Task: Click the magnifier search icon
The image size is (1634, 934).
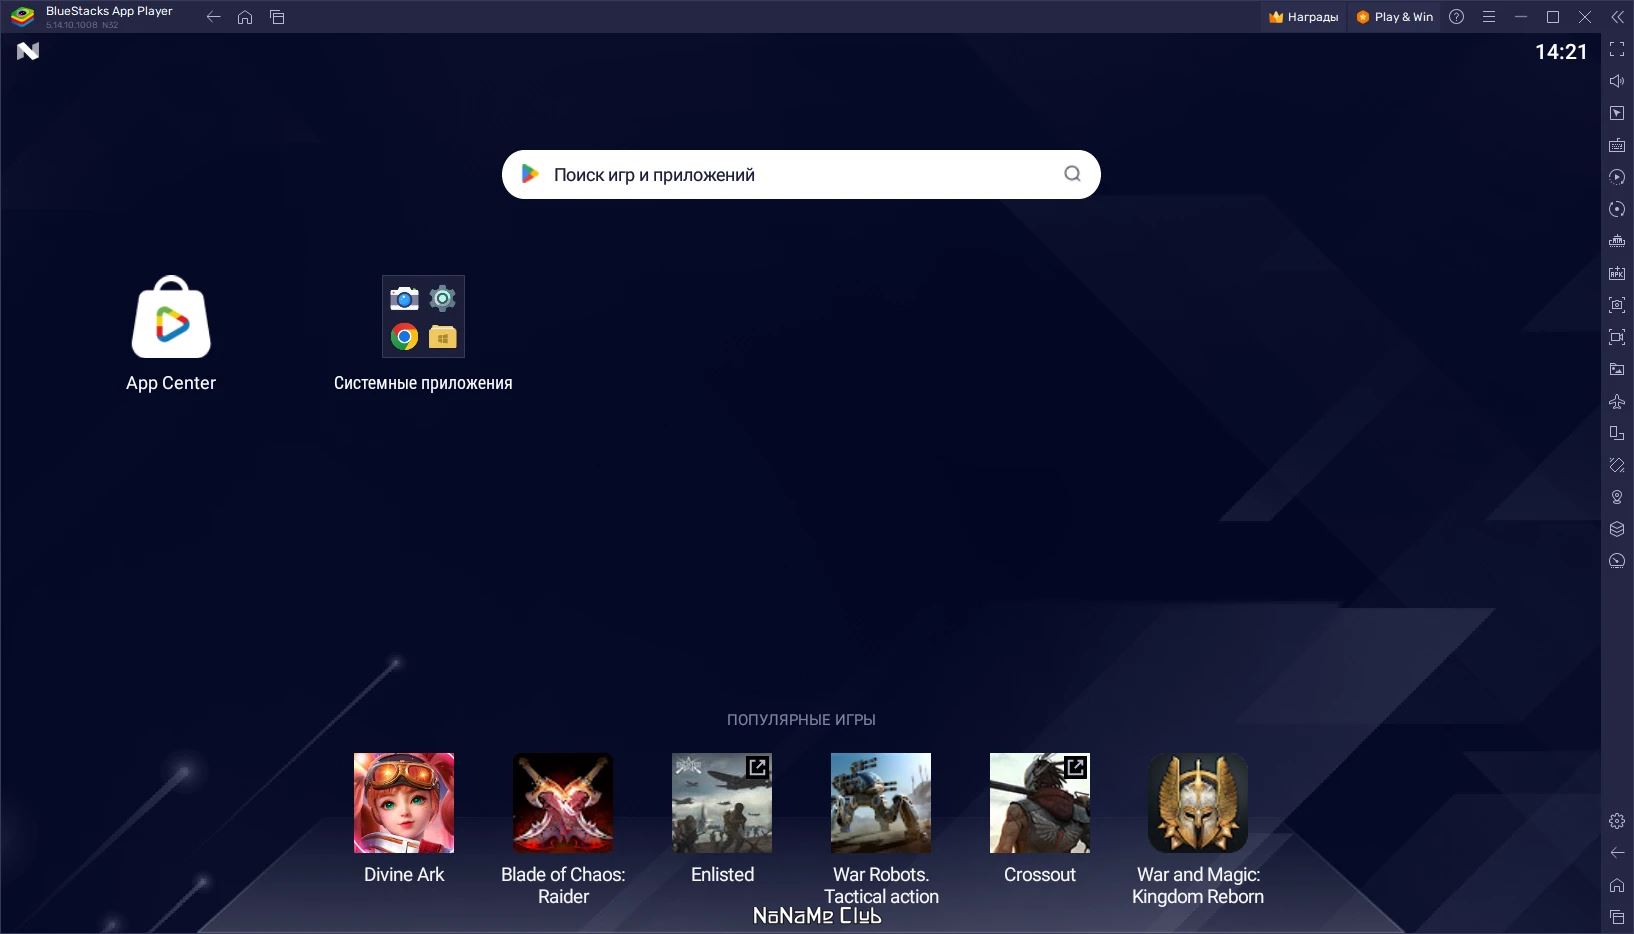Action: click(1072, 174)
